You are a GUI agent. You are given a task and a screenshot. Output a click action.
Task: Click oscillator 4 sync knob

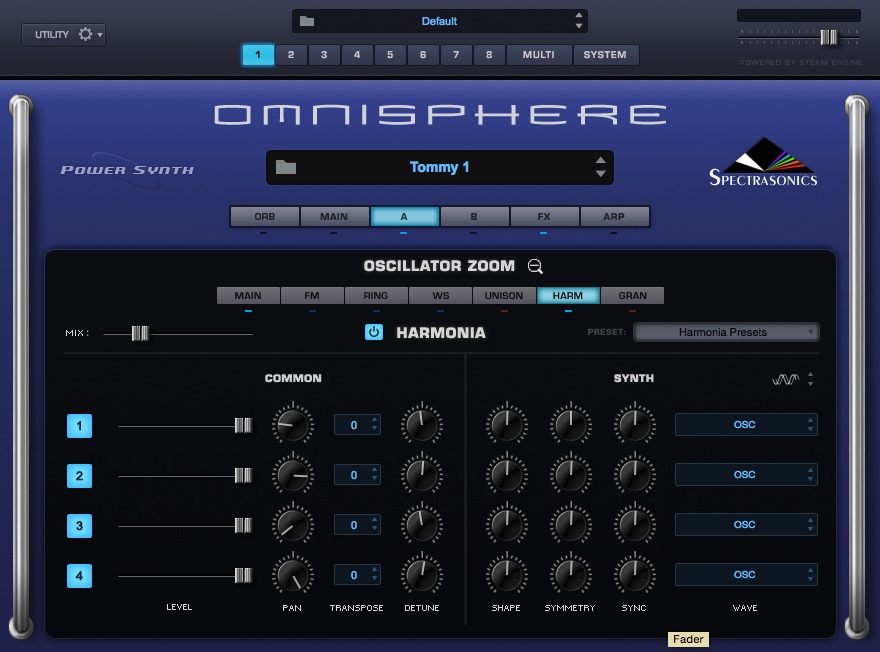tap(634, 575)
